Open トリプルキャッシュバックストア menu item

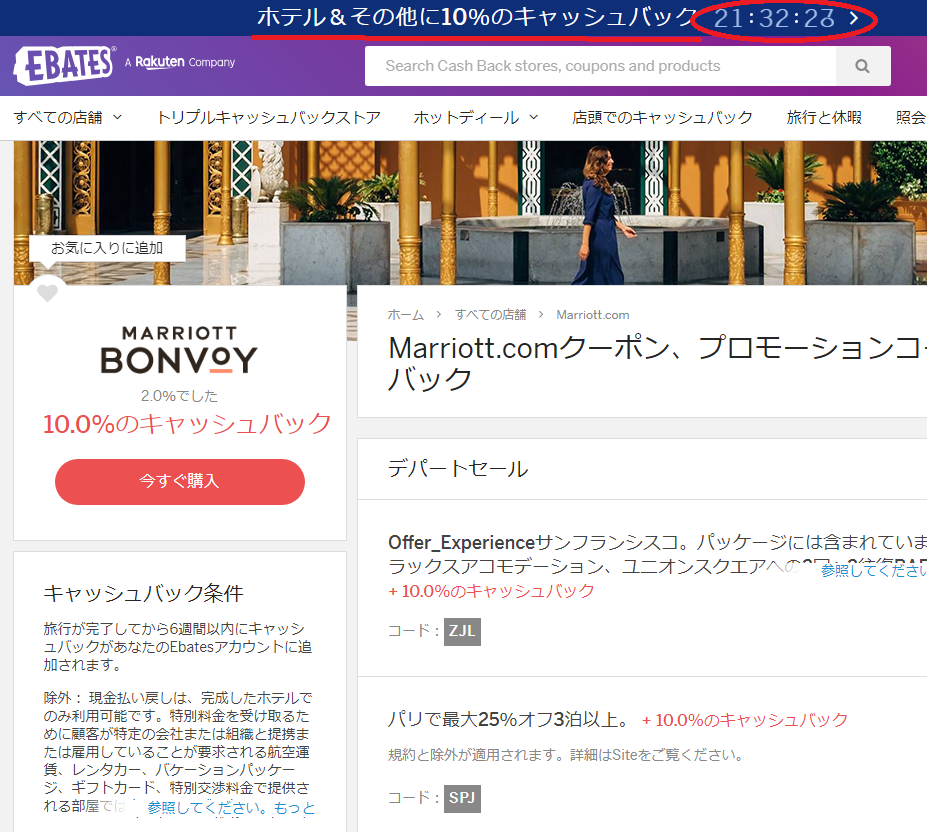coord(268,118)
